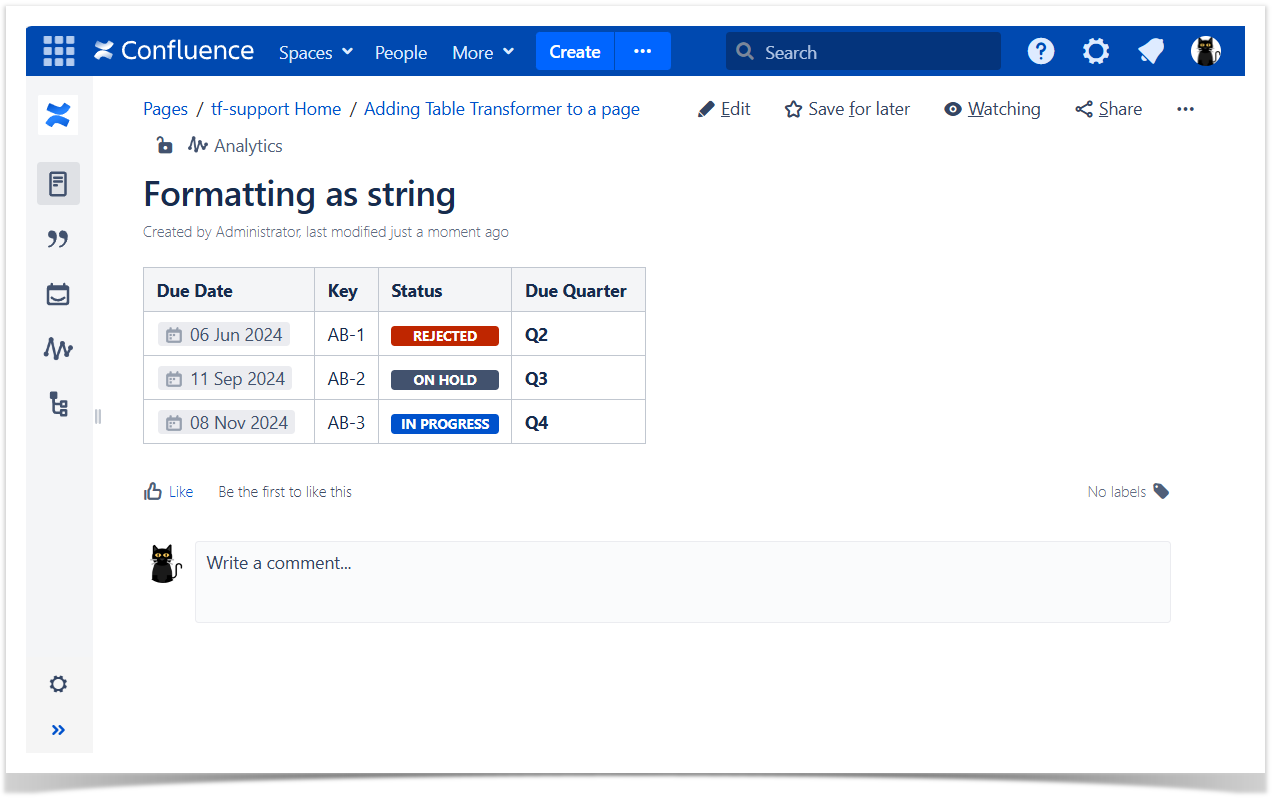This screenshot has height=802, width=1279.
Task: Click the page restrictions unlocked padlock icon
Action: pos(164,146)
